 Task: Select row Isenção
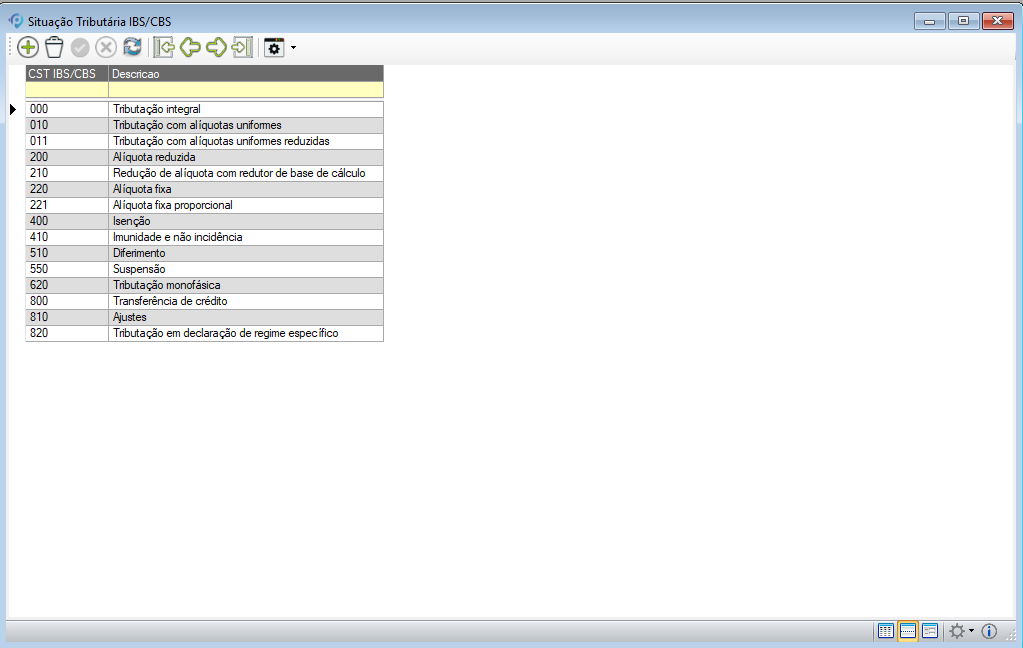(204, 221)
